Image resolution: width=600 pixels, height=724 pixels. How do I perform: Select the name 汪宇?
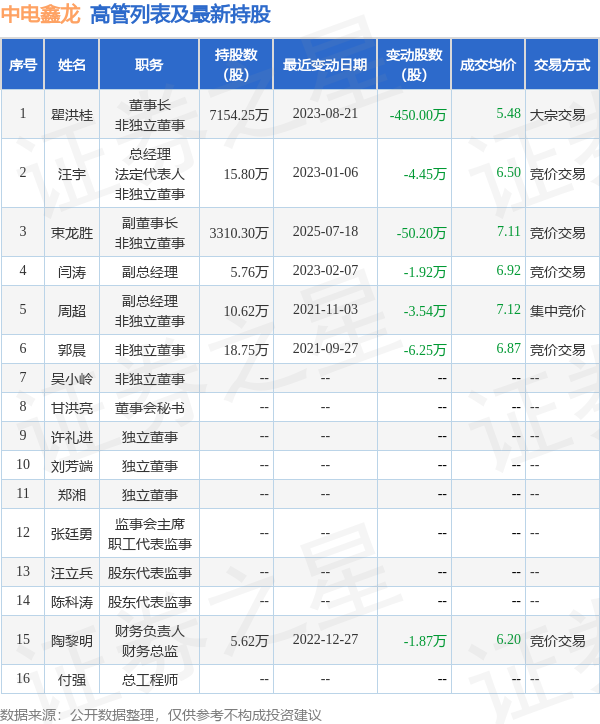click(72, 174)
